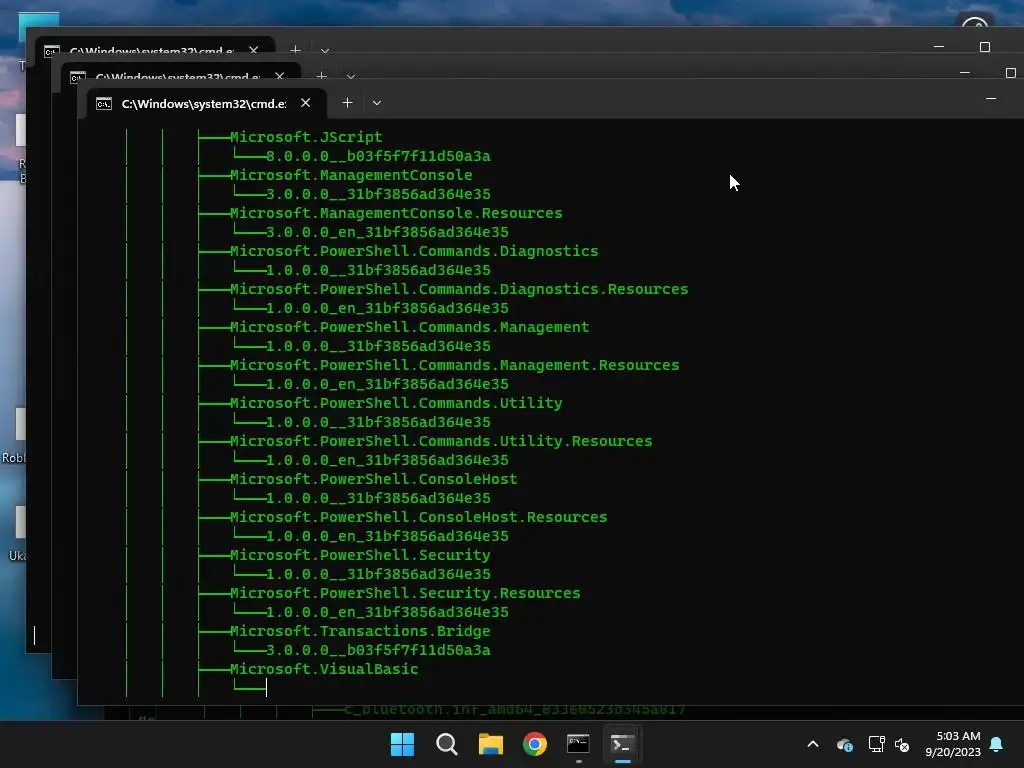The height and width of the screenshot is (768, 1024).
Task: Click Microsoft.ManagementConsole.Resources line
Action: tap(396, 213)
